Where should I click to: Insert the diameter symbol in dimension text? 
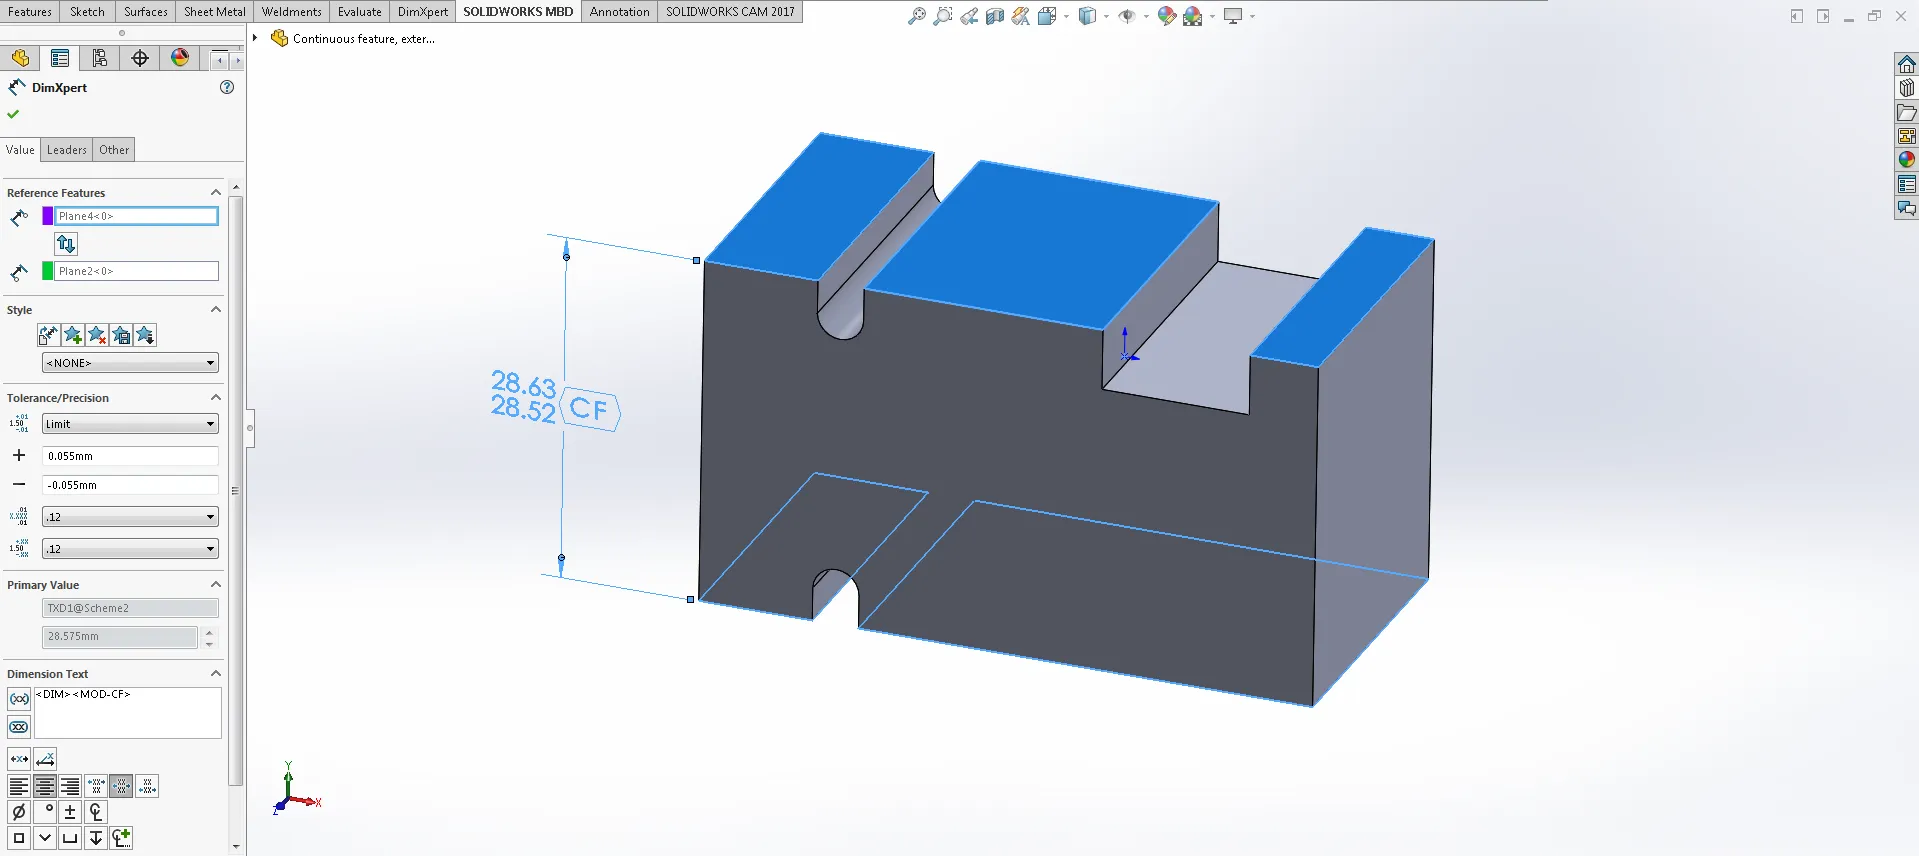click(18, 812)
